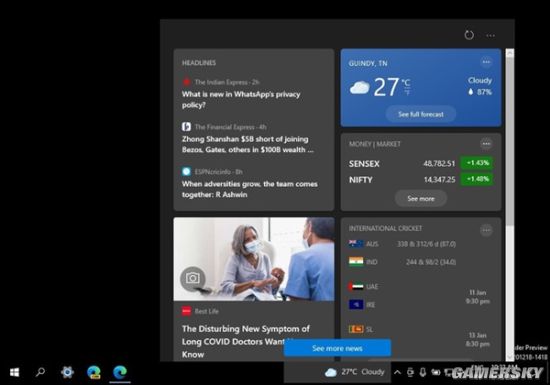
Task: Open the Windows Start menu
Action: (14, 372)
